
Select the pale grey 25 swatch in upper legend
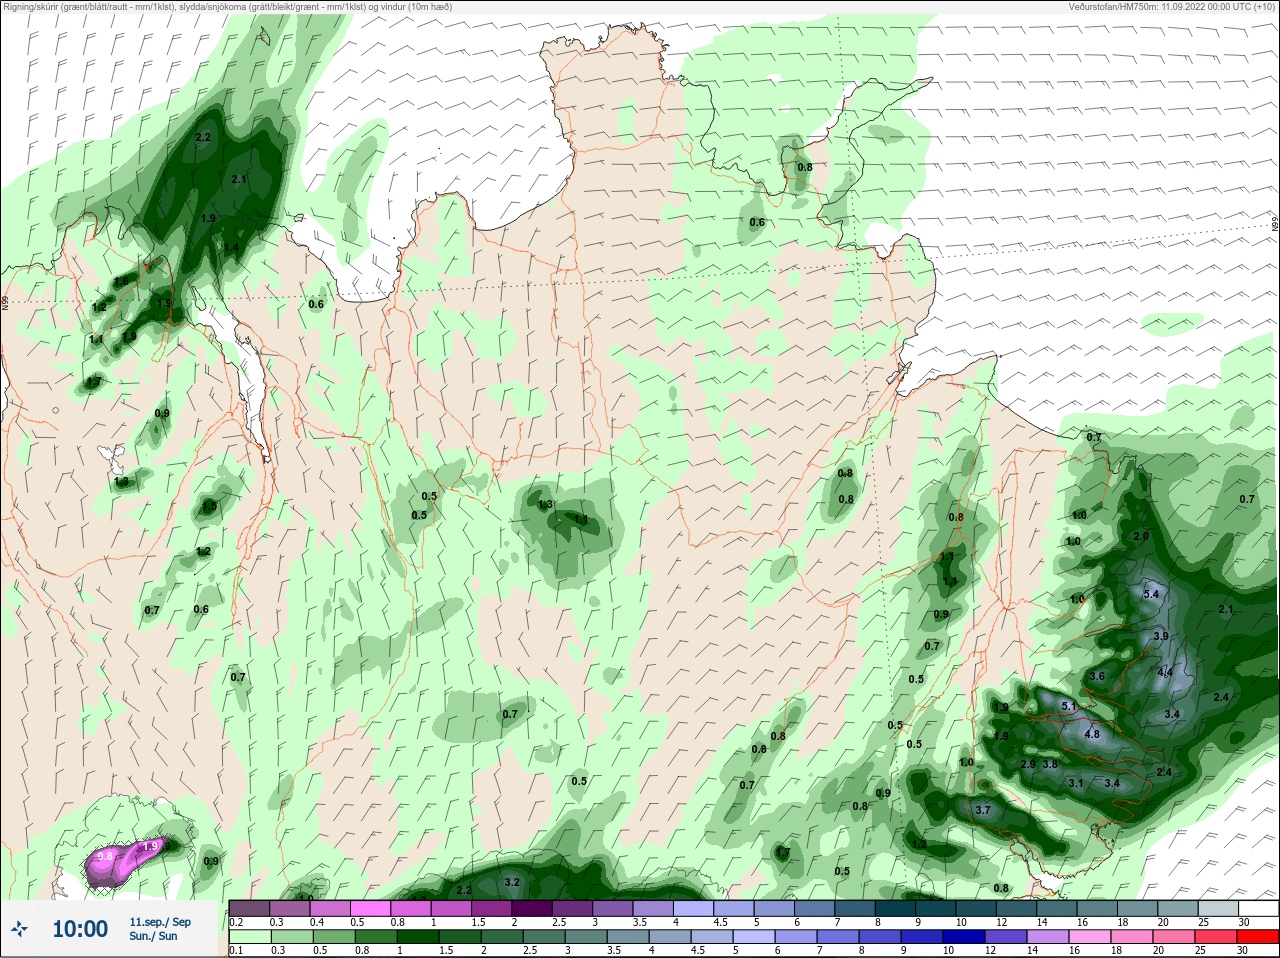point(1219,907)
